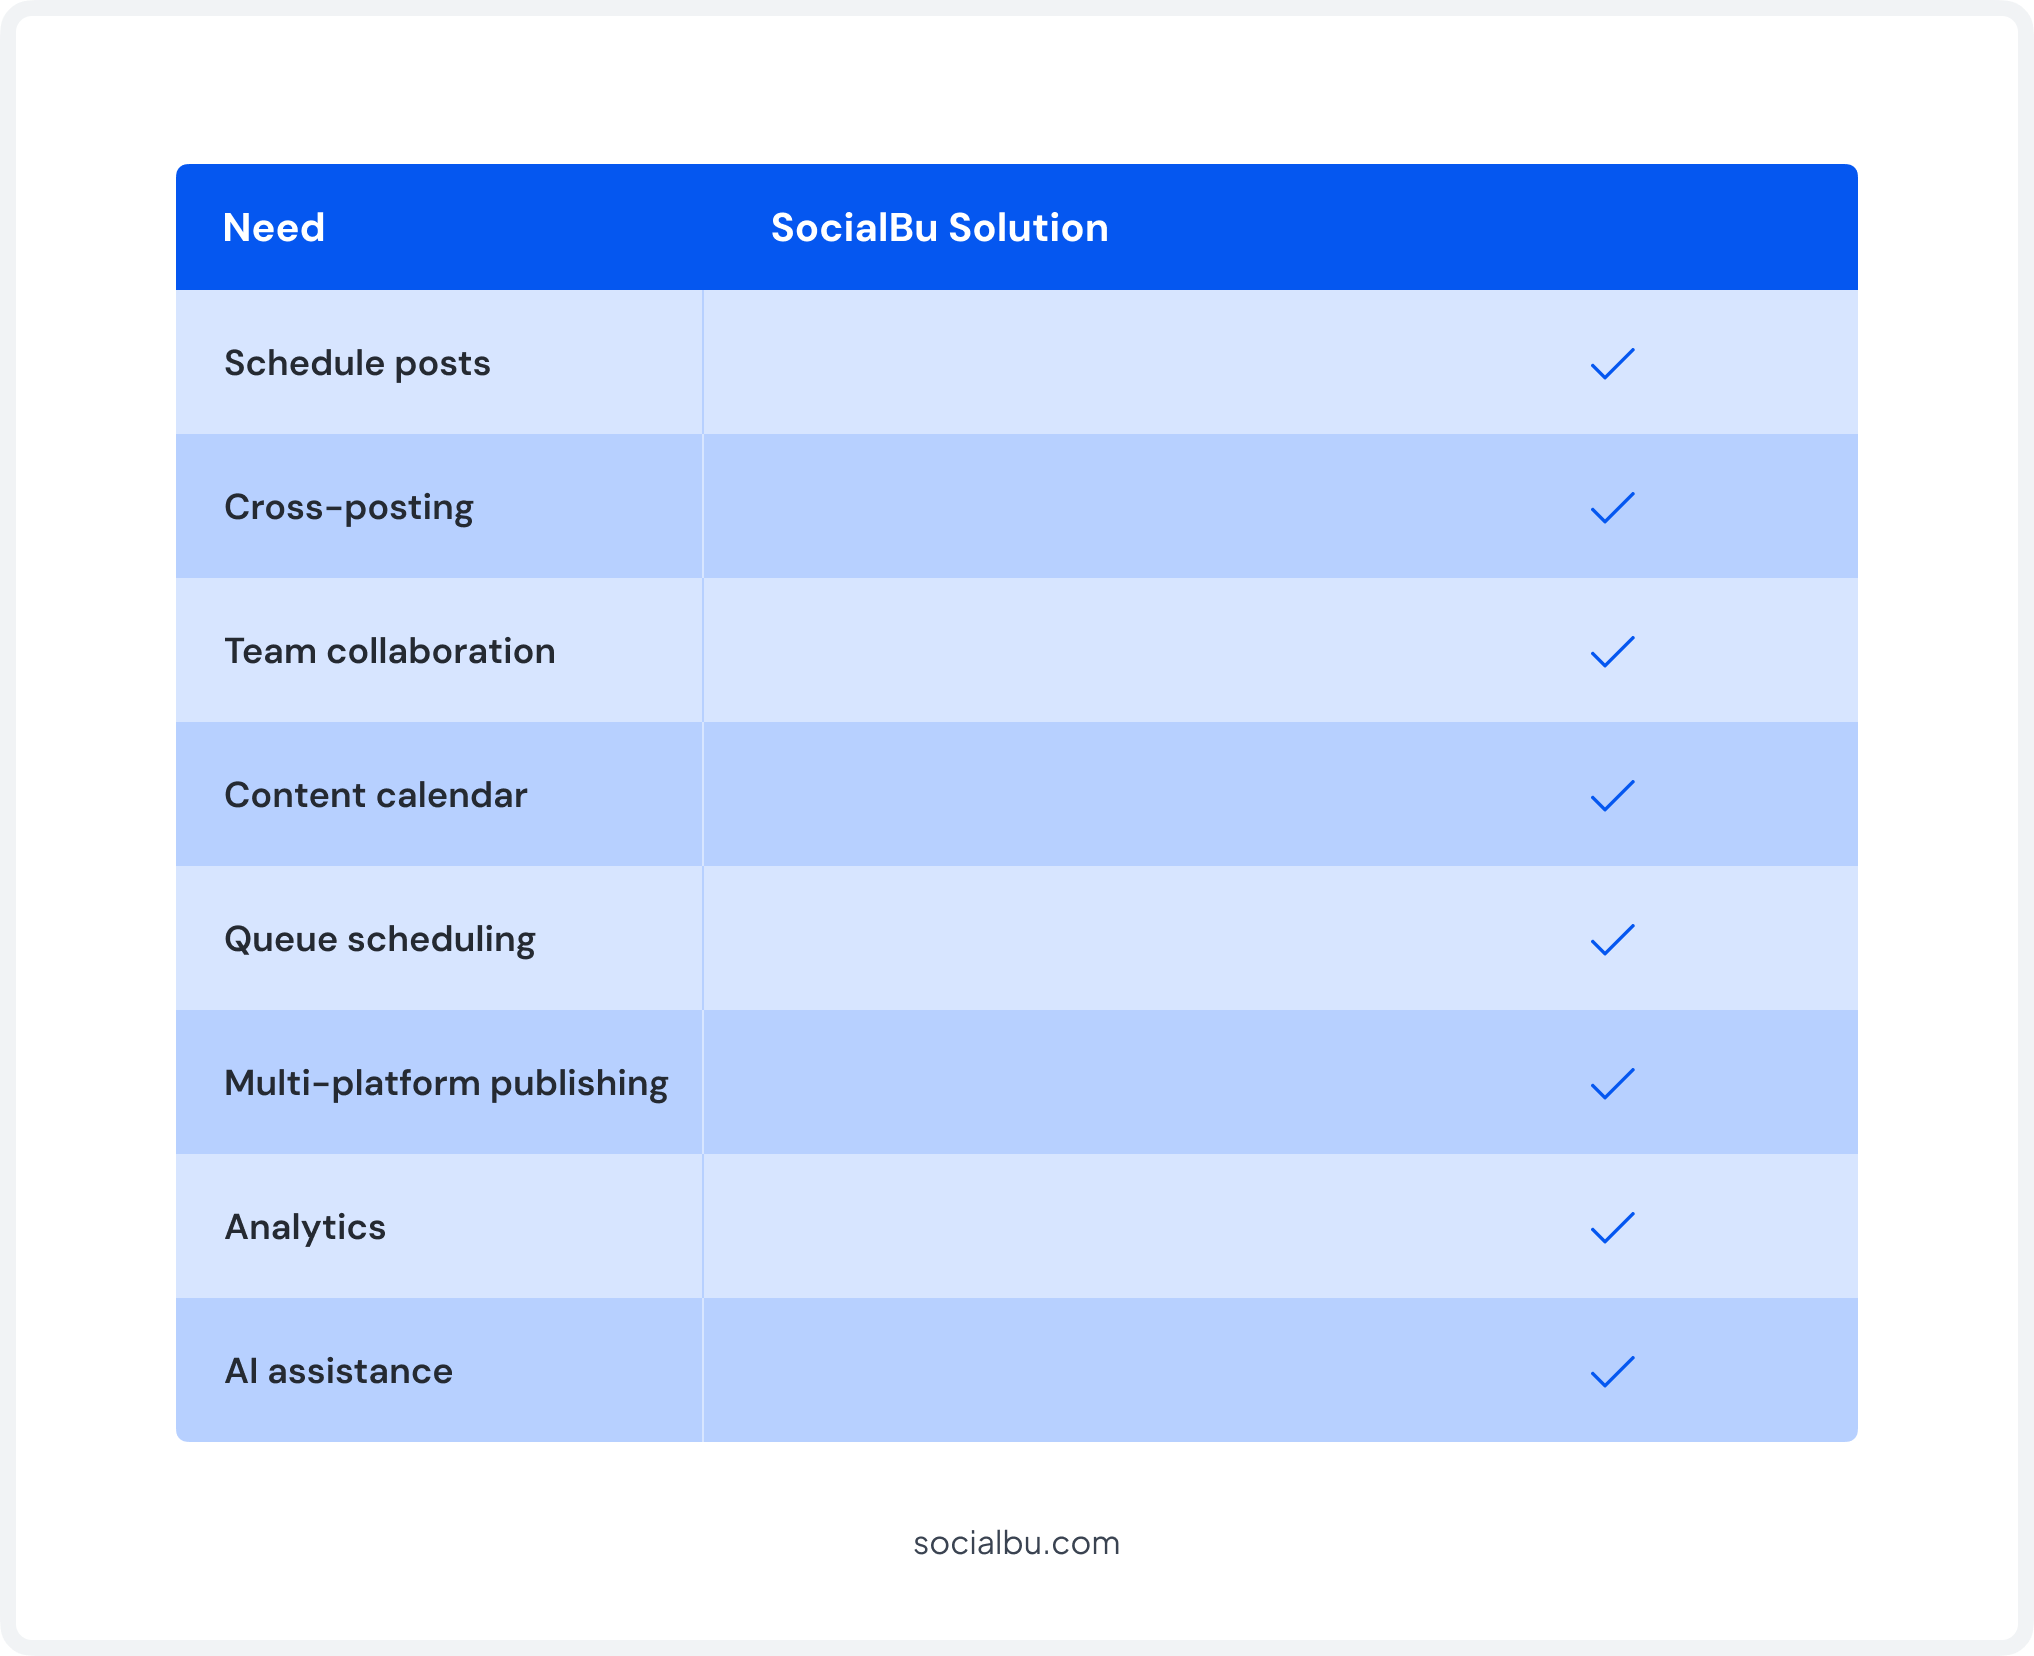Click the checkmark in Content calendar row
This screenshot has width=2034, height=1656.
(x=1612, y=796)
